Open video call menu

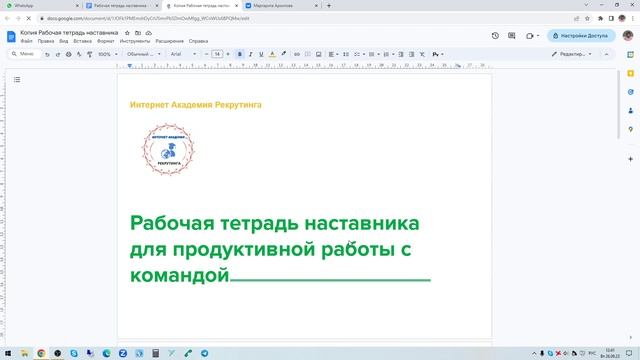pyautogui.click(x=532, y=36)
